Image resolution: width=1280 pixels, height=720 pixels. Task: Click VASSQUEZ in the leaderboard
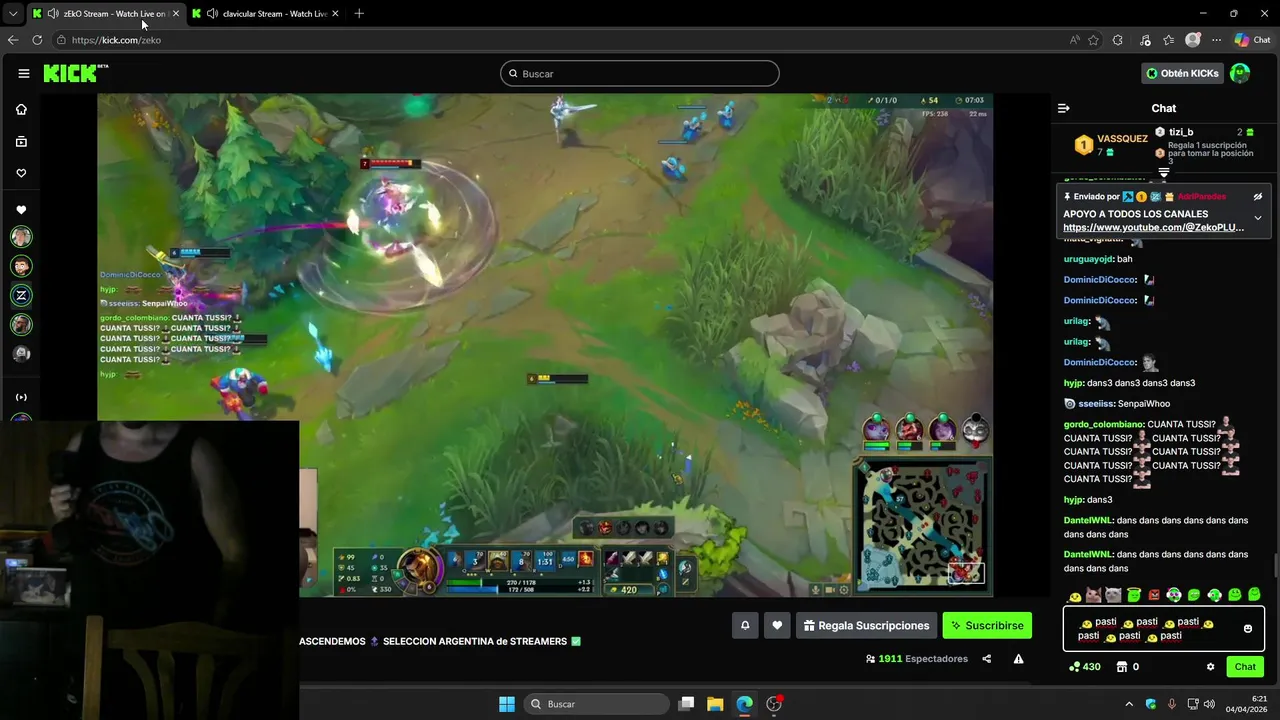click(1122, 139)
